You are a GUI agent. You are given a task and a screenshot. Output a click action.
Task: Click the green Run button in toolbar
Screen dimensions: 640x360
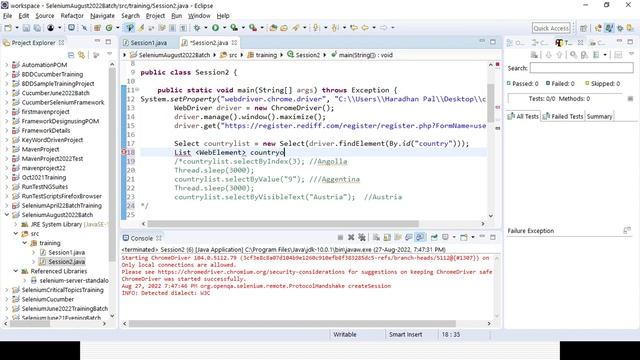[x=215, y=28]
